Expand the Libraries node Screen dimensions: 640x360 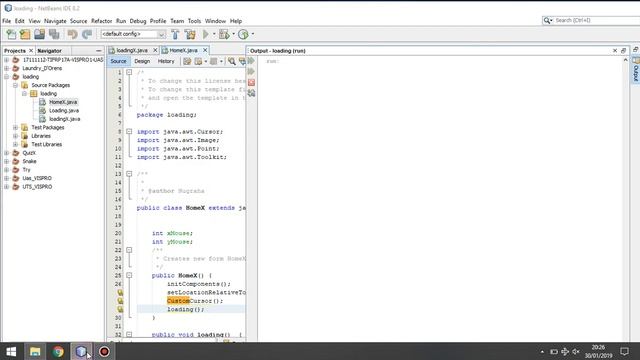16,136
